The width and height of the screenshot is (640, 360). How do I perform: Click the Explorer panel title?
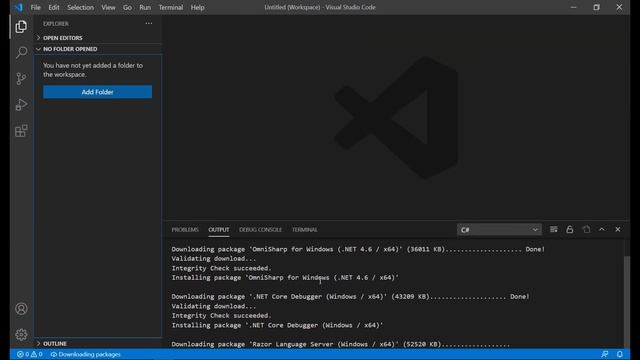tap(56, 24)
